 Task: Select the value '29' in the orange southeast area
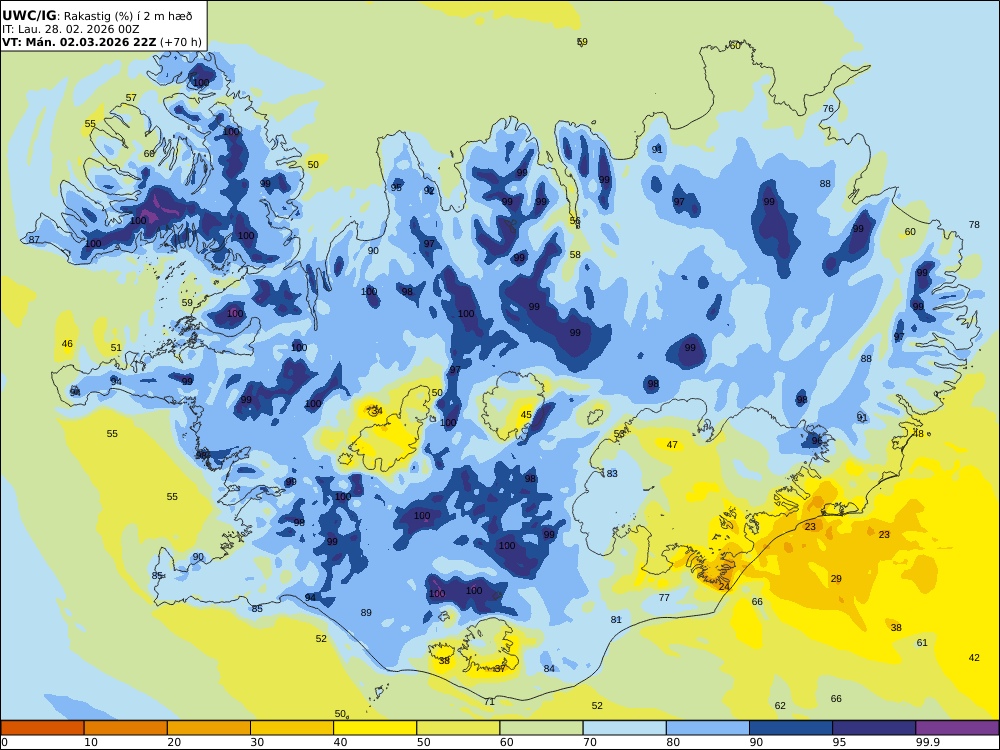[x=836, y=578]
